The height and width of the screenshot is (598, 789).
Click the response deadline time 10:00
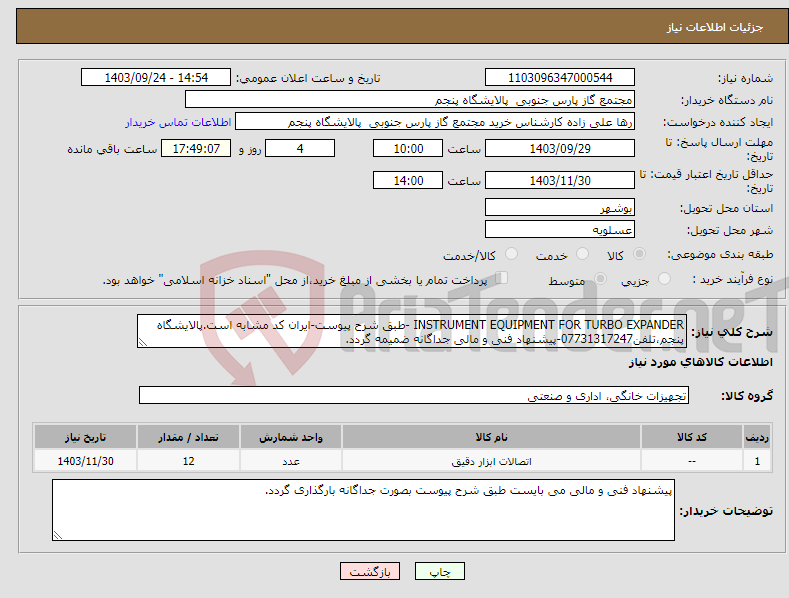click(x=408, y=148)
